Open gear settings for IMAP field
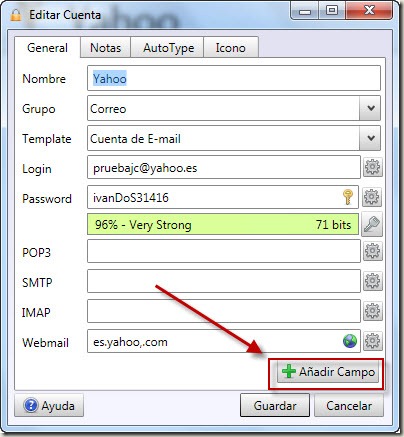 coord(372,311)
